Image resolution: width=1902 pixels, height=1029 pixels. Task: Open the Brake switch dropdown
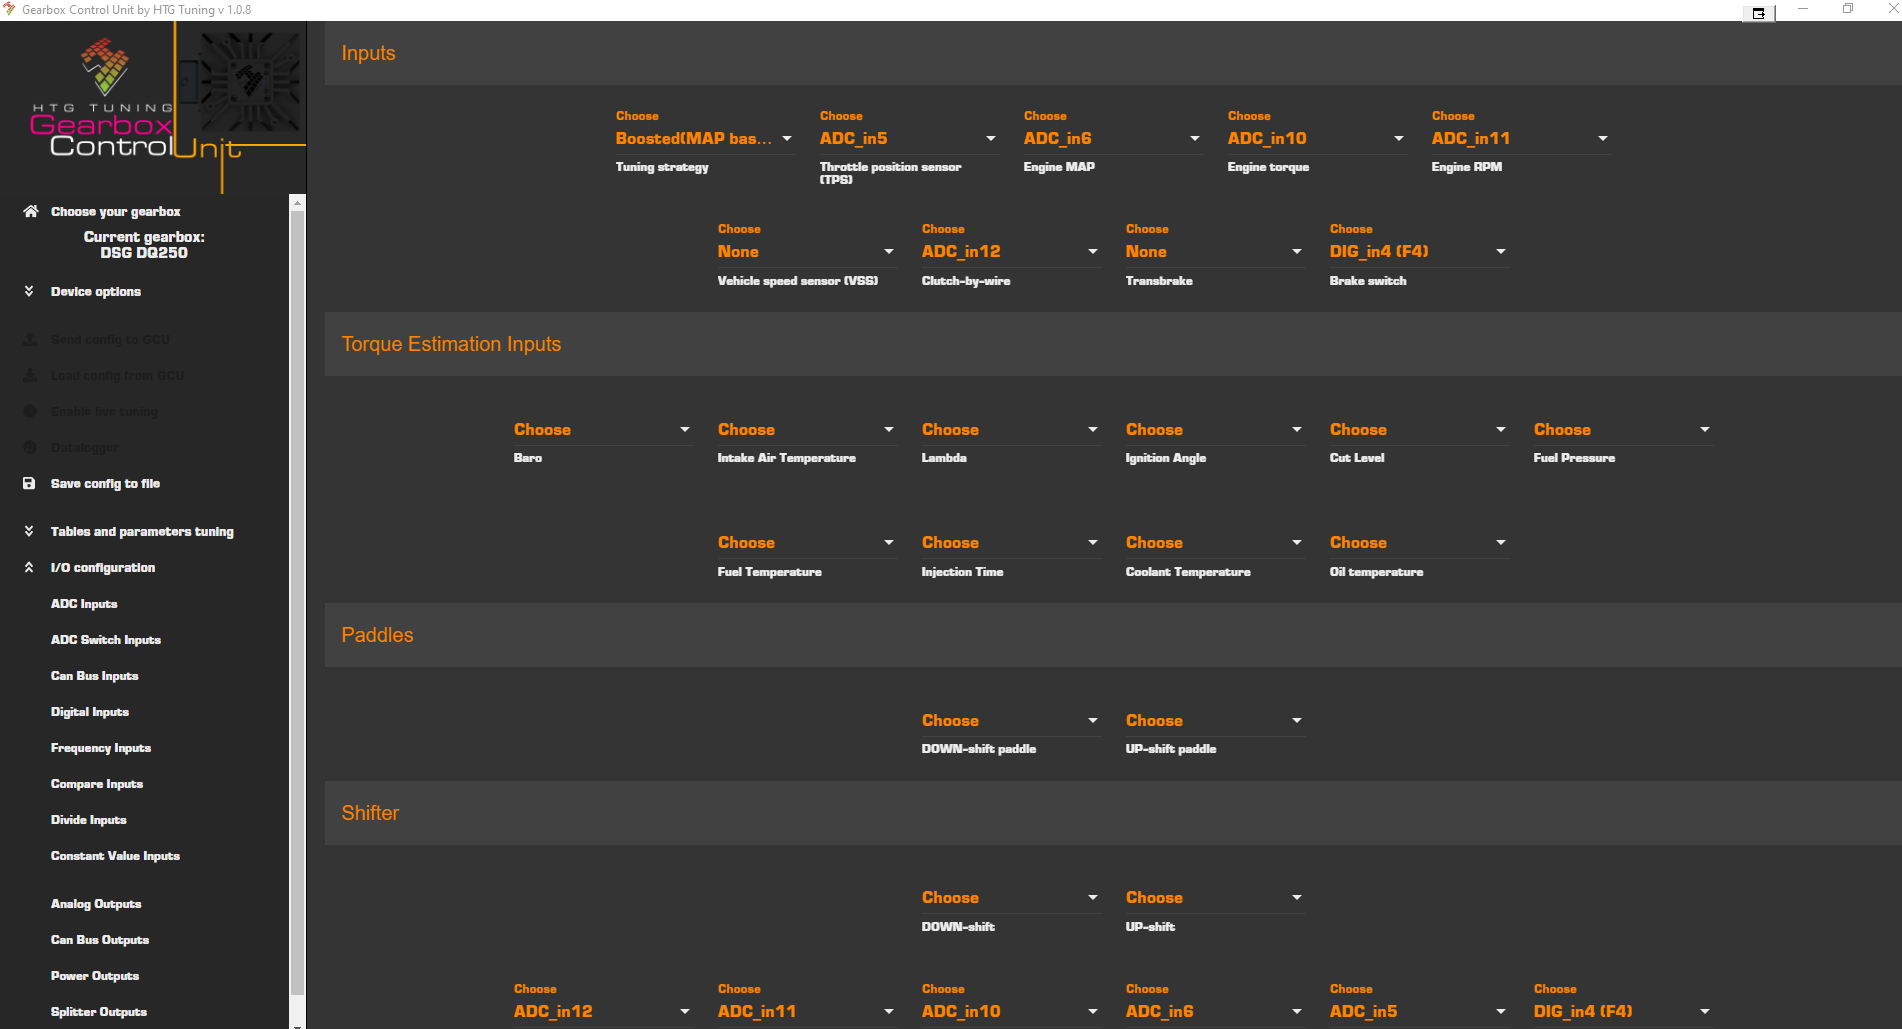[x=1417, y=252]
